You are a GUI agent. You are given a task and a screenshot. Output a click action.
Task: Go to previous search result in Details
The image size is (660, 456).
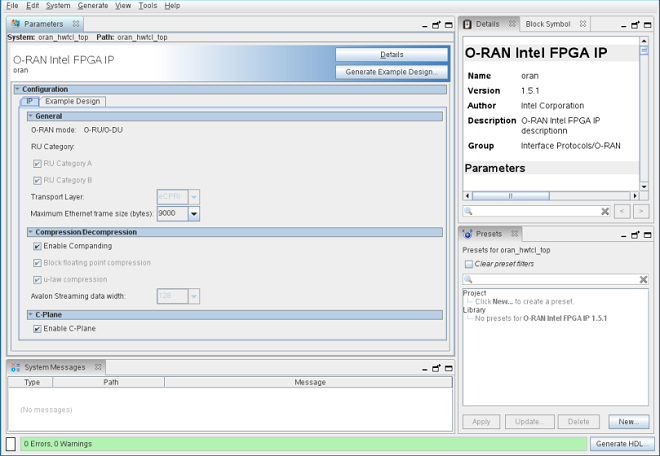point(622,211)
